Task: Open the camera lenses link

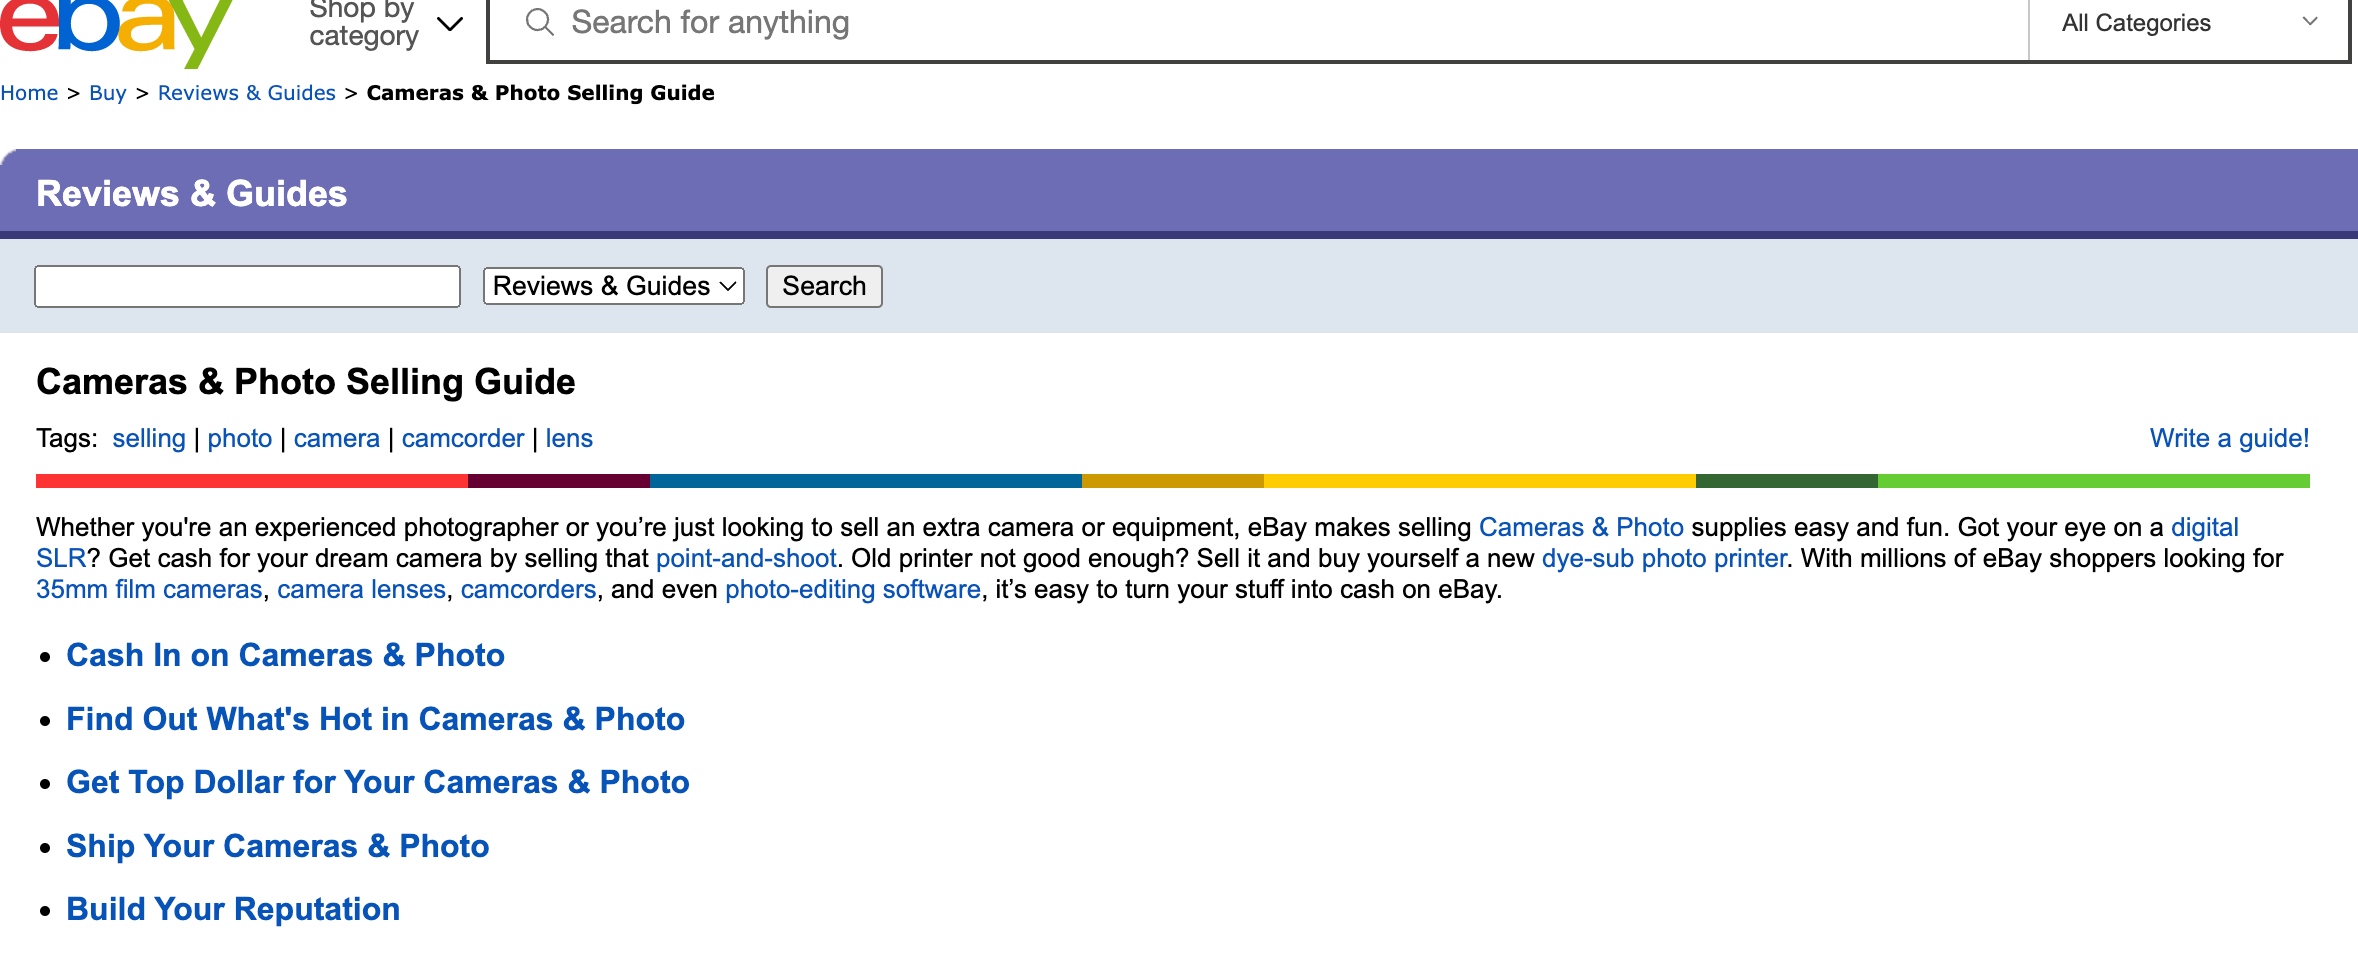Action: click(x=362, y=590)
